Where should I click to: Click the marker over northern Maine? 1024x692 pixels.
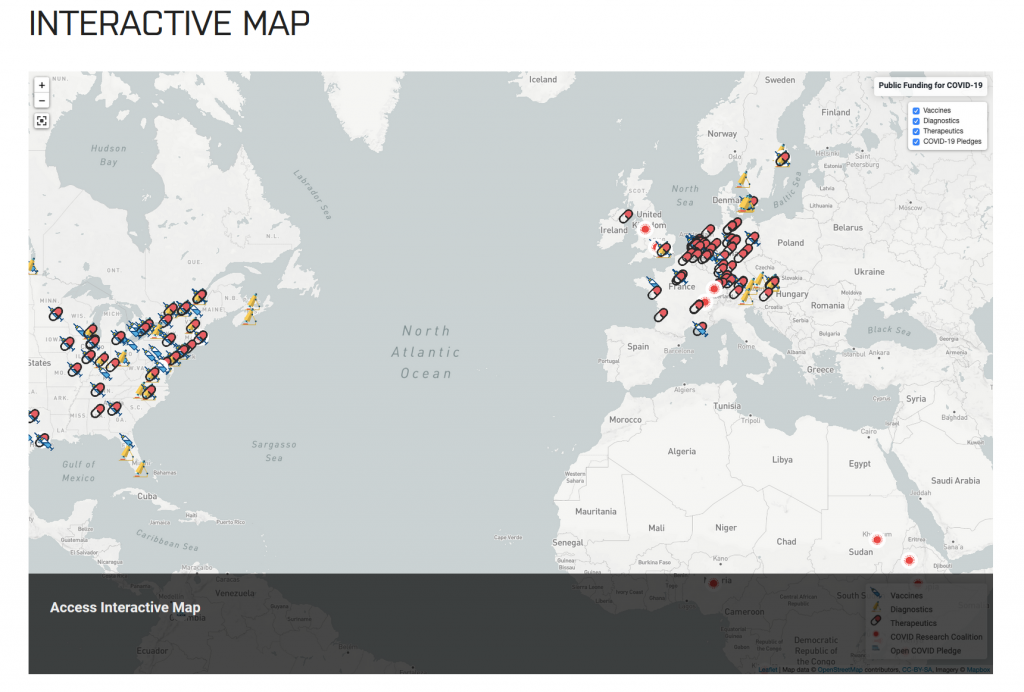[x=199, y=296]
